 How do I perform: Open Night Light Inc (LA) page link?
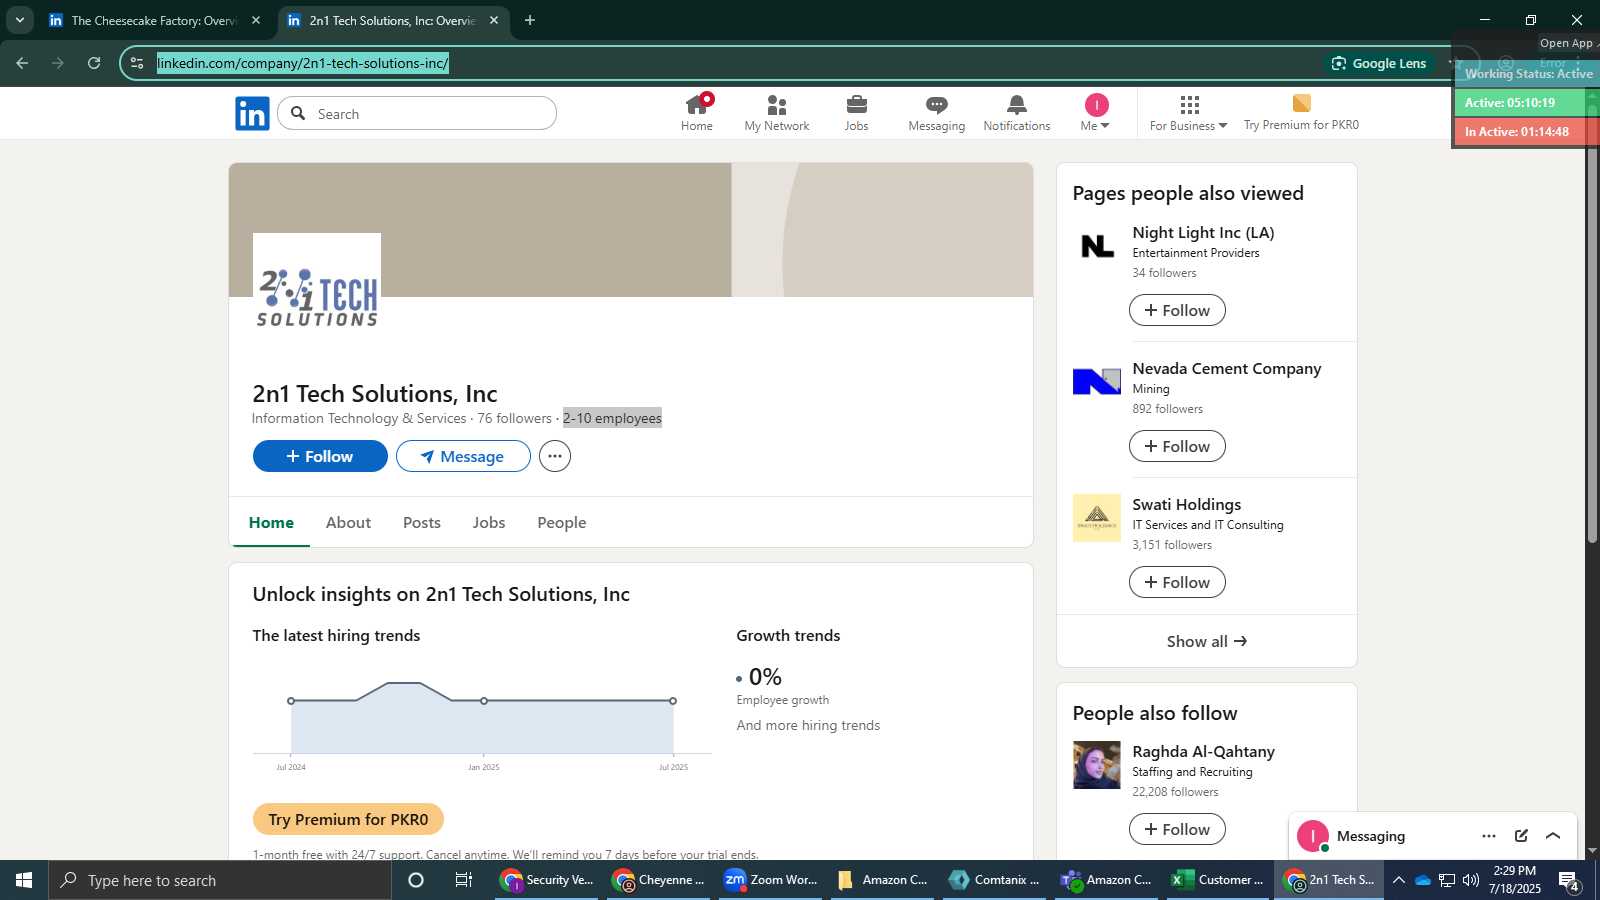coord(1203,232)
